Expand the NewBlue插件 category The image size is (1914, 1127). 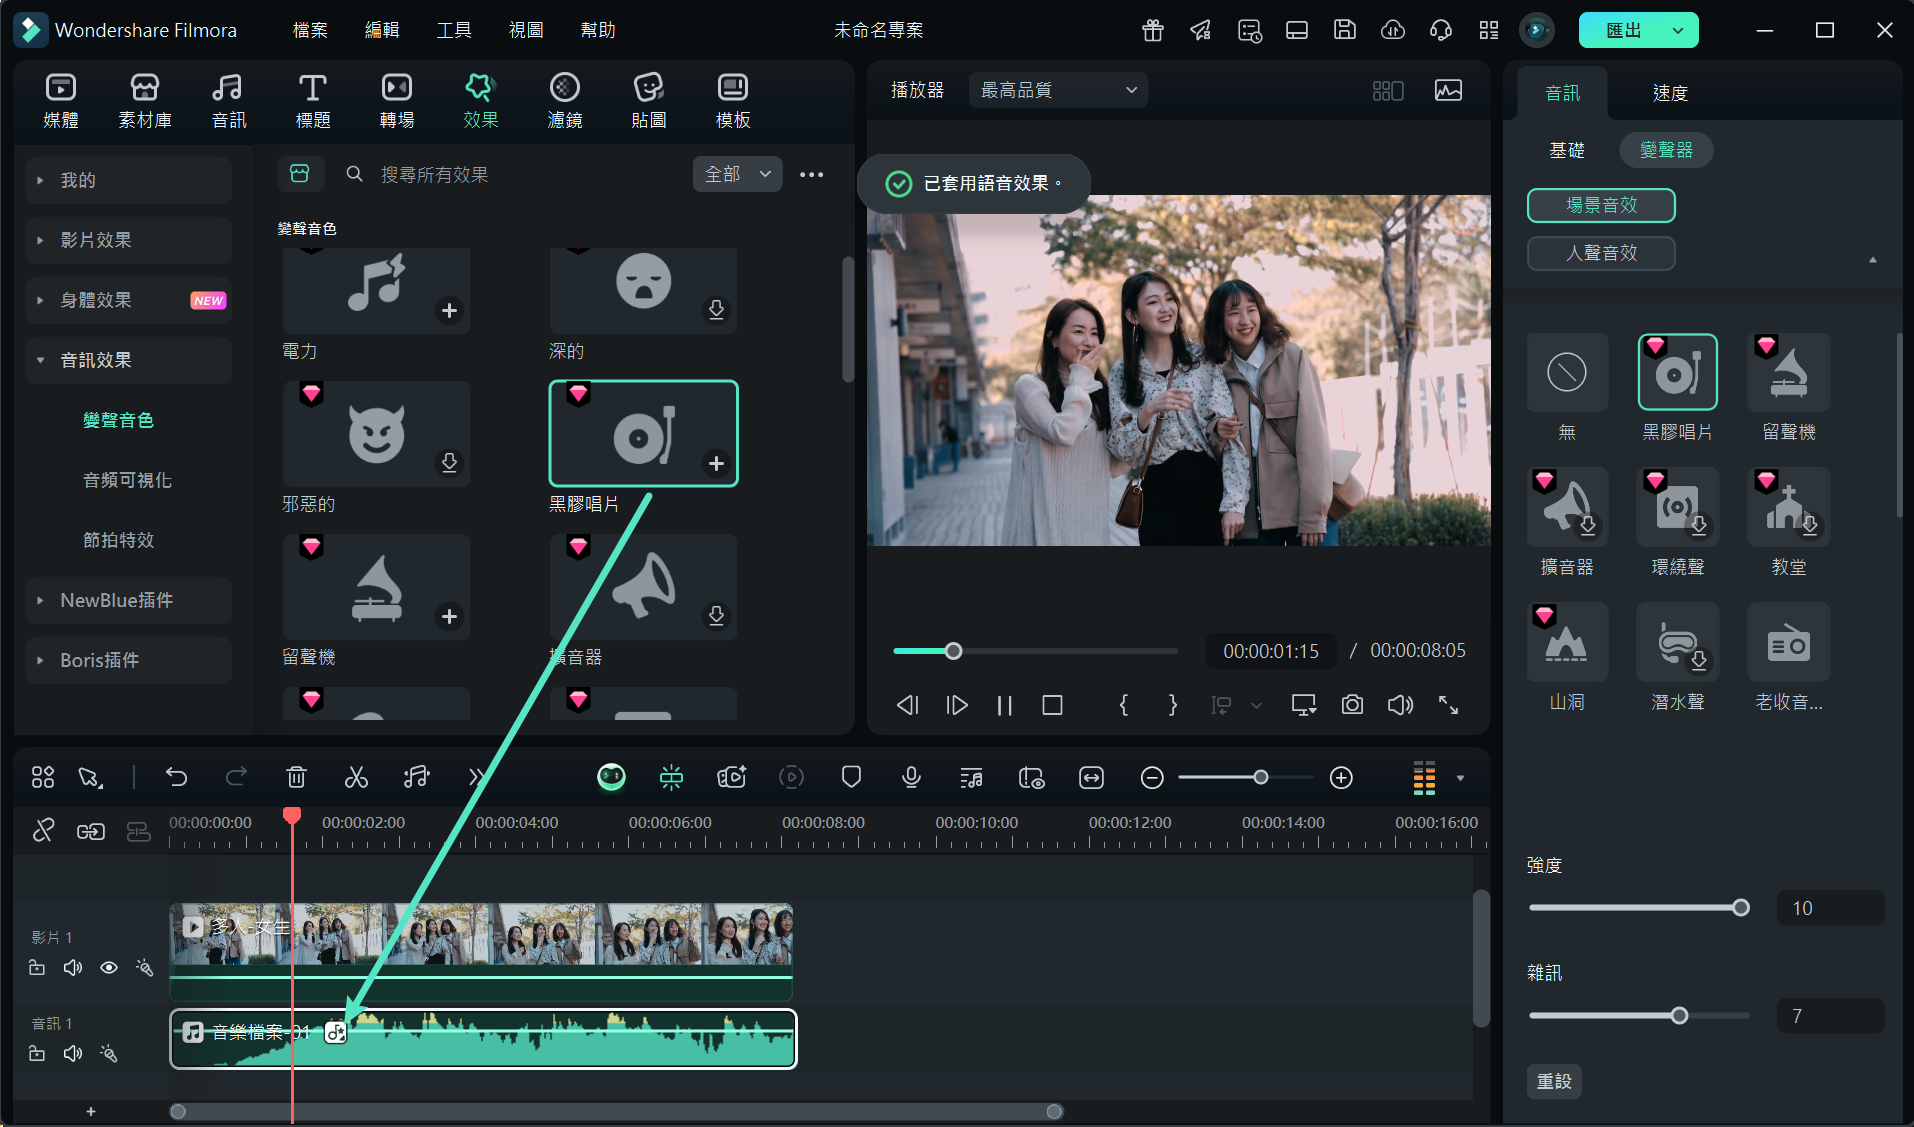click(129, 600)
